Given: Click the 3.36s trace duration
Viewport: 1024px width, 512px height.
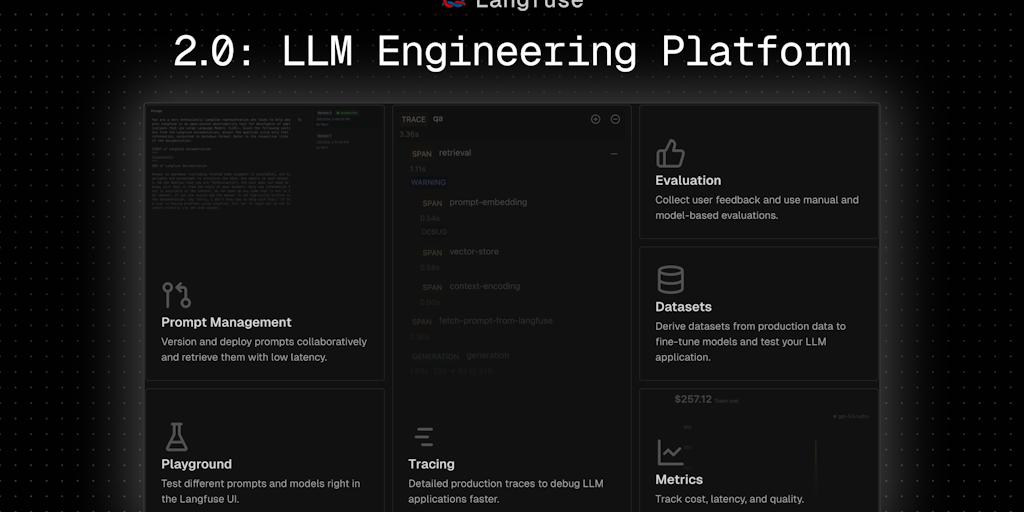Looking at the screenshot, I should pos(409,134).
